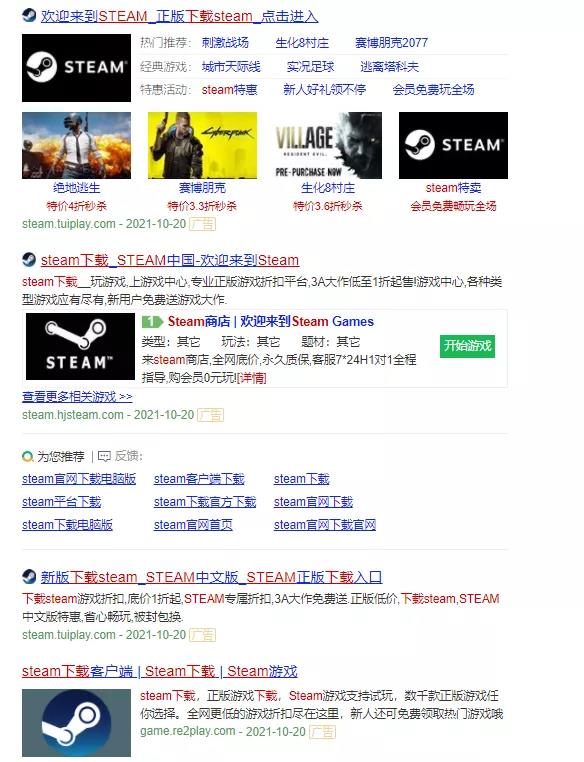Viewport: 584px width, 762px height.
Task: Open the 赛博朋克2077 link
Action: [391, 43]
